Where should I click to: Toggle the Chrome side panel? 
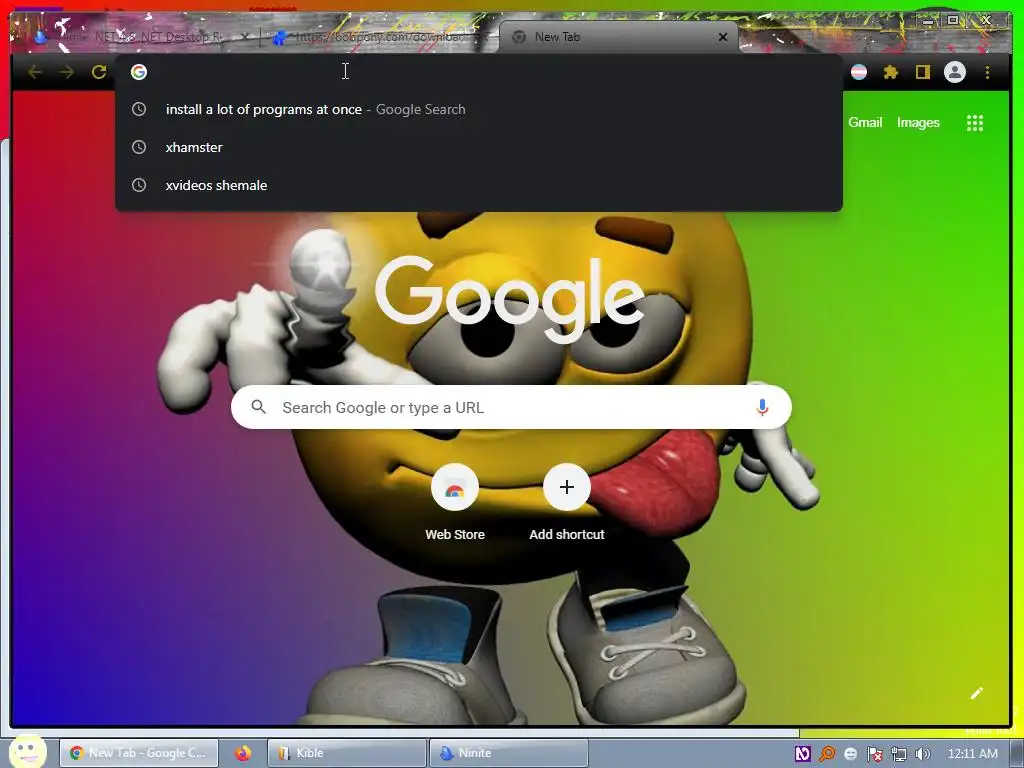[x=922, y=72]
